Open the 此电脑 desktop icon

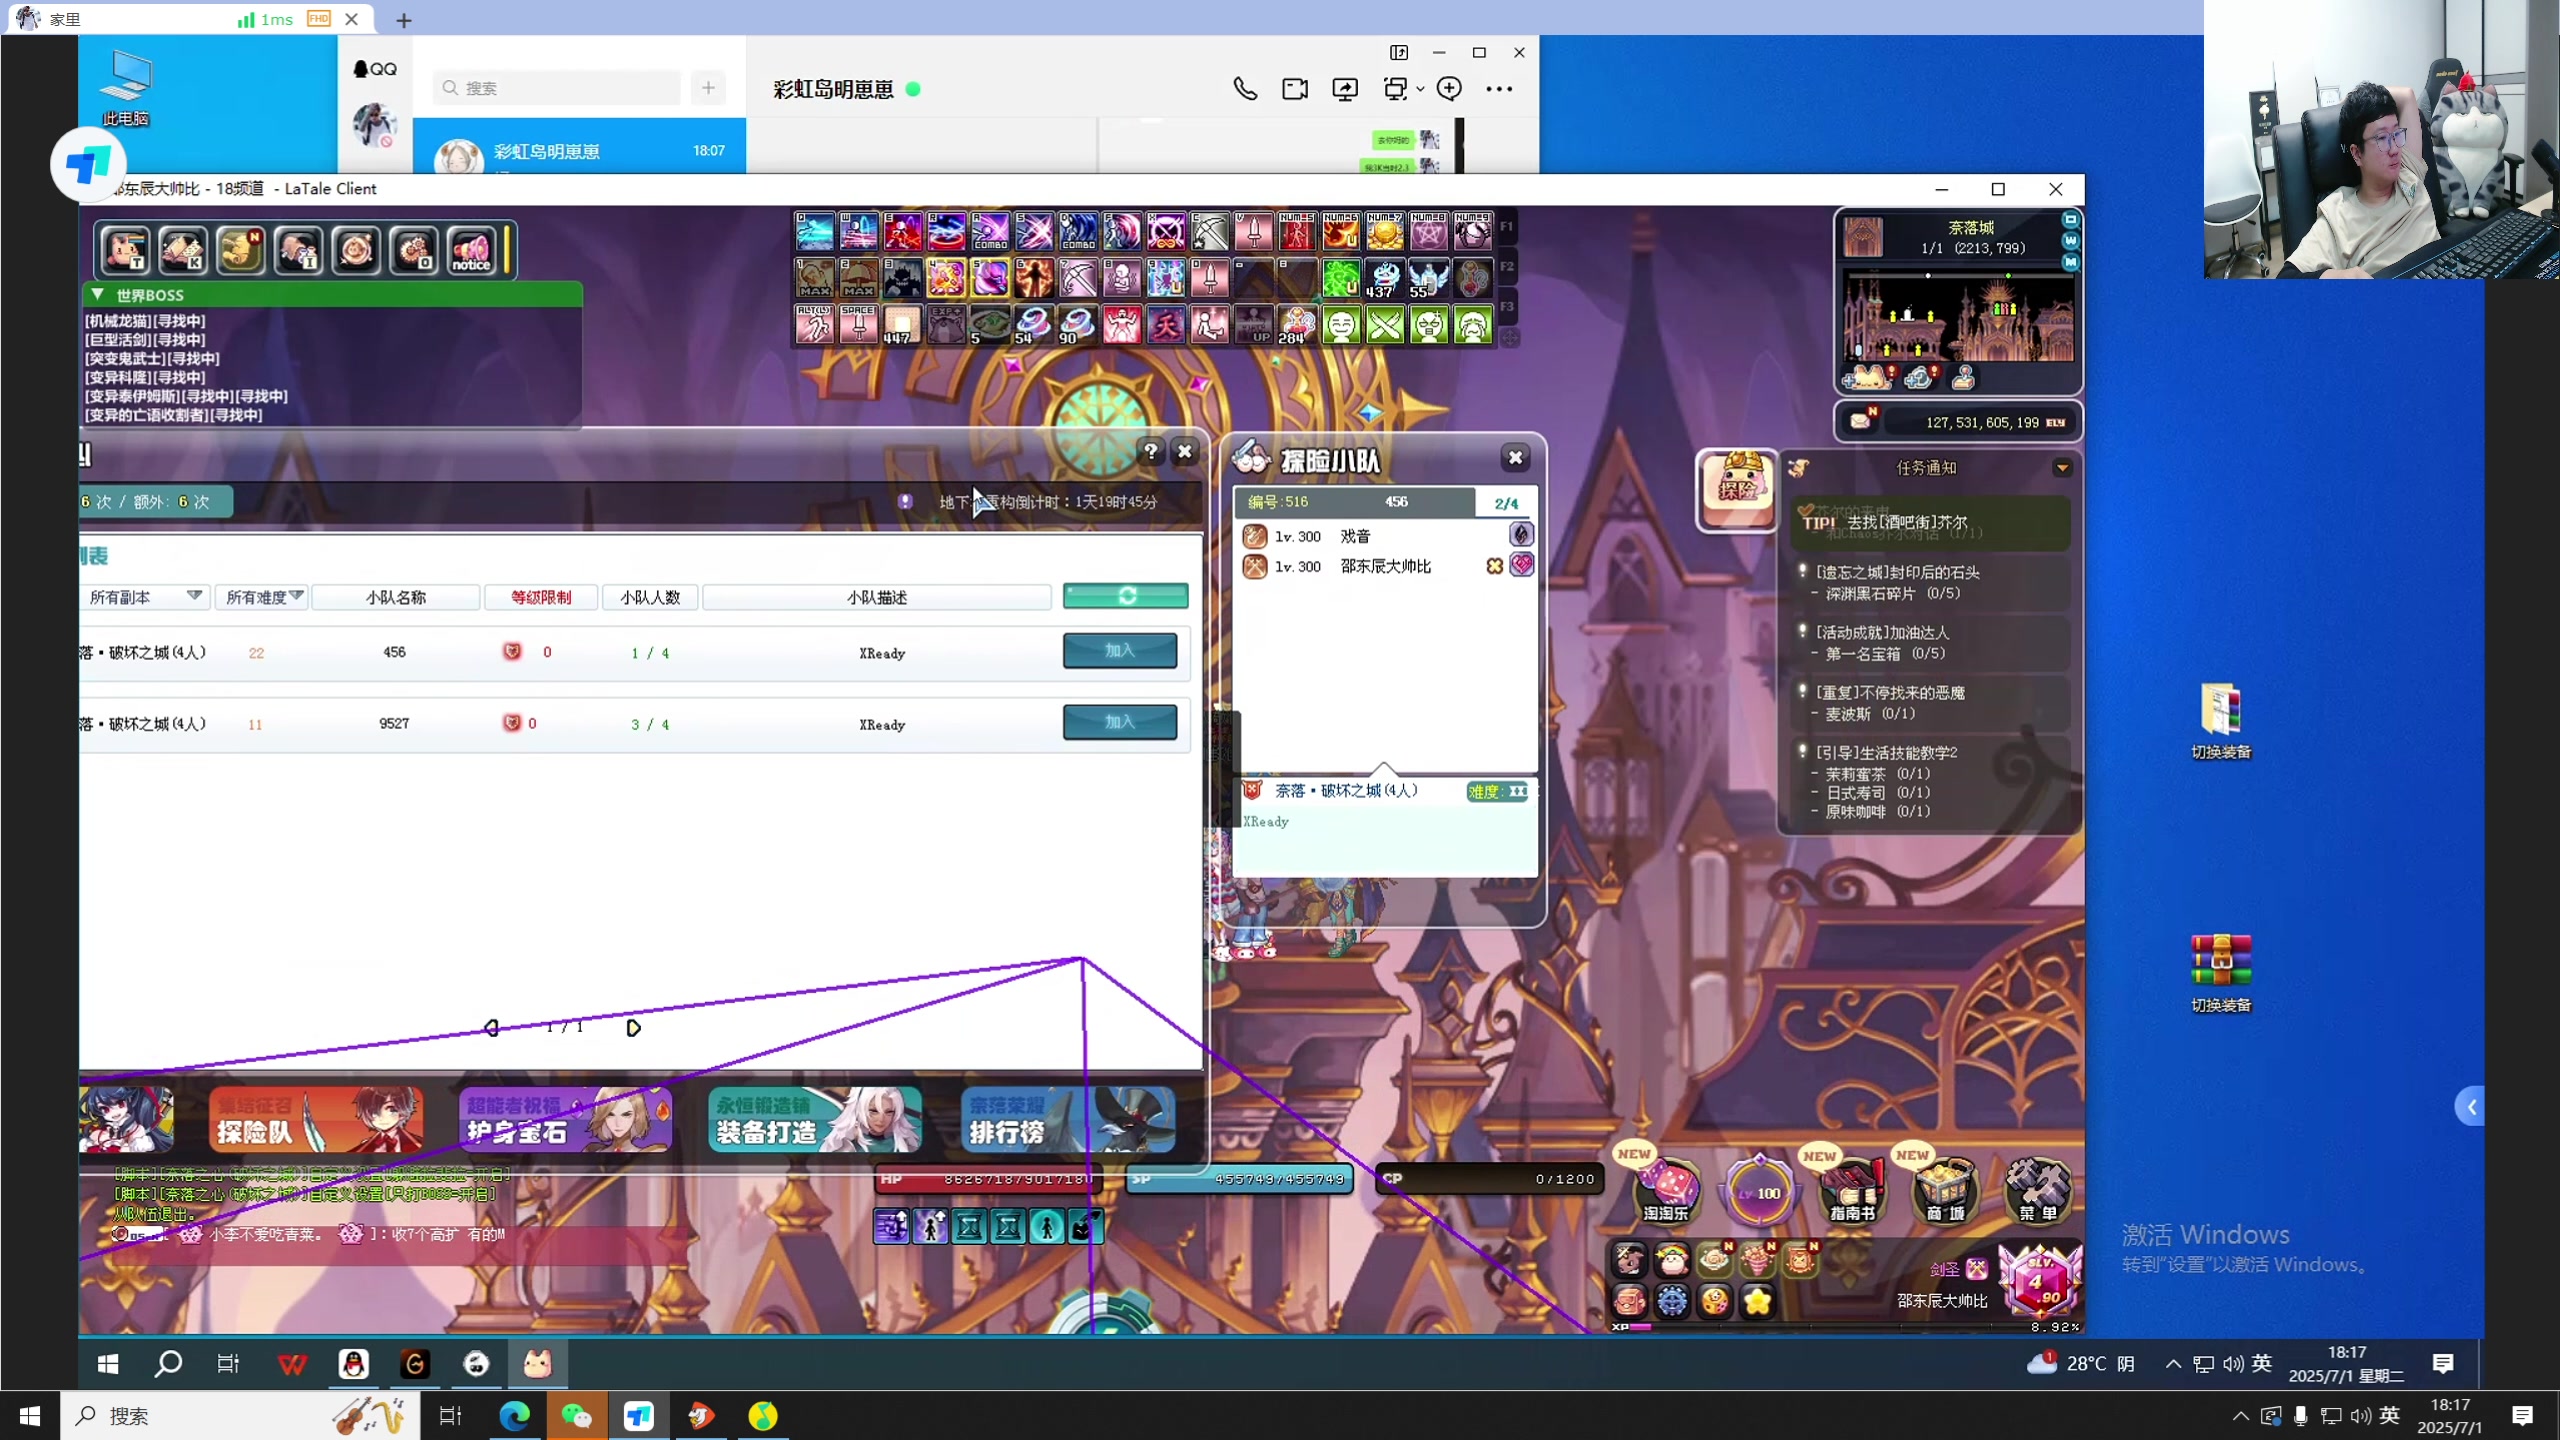(127, 87)
